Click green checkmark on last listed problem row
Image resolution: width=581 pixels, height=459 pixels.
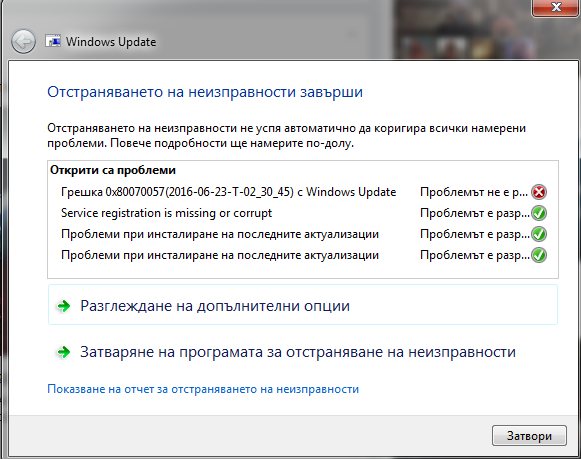[x=539, y=255]
